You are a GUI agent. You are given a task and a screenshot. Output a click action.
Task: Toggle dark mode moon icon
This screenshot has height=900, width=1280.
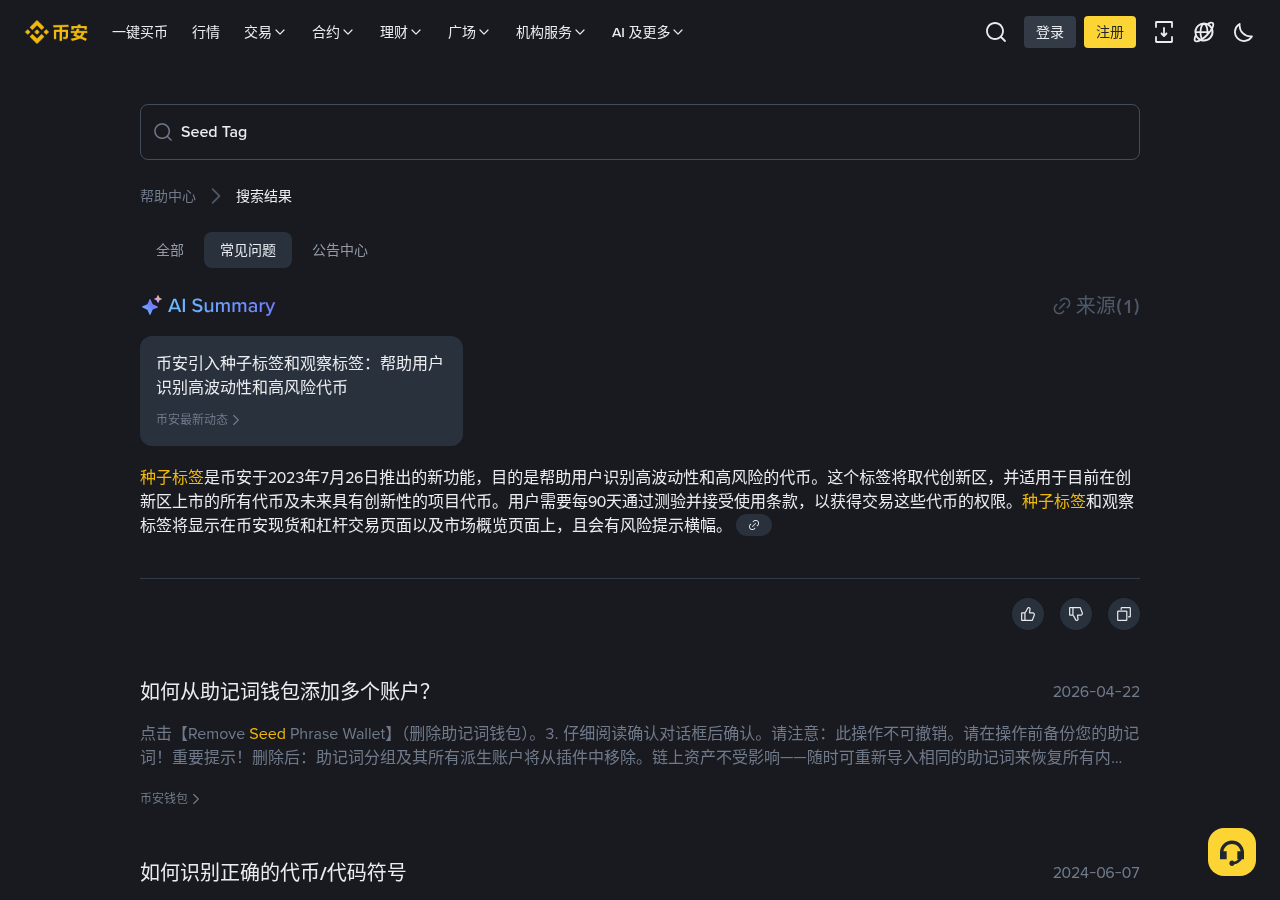[1244, 32]
